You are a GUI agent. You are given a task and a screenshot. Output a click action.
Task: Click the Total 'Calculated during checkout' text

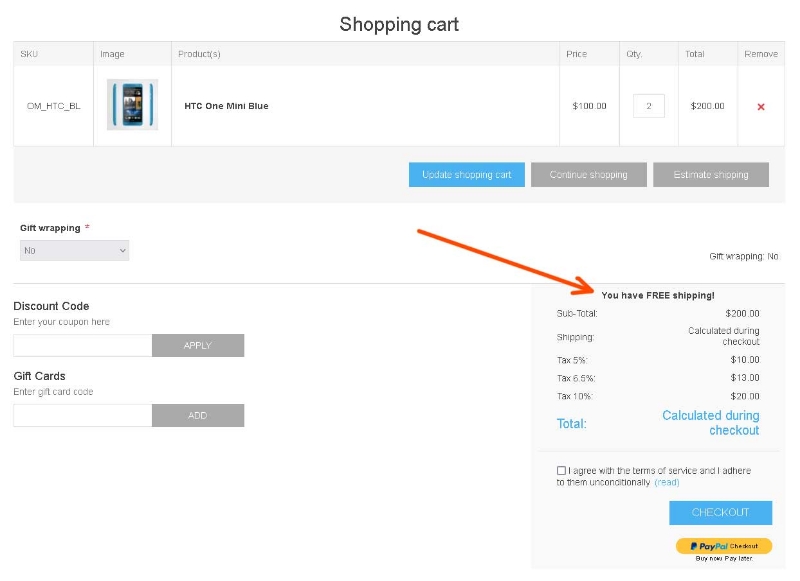pyautogui.click(x=711, y=423)
